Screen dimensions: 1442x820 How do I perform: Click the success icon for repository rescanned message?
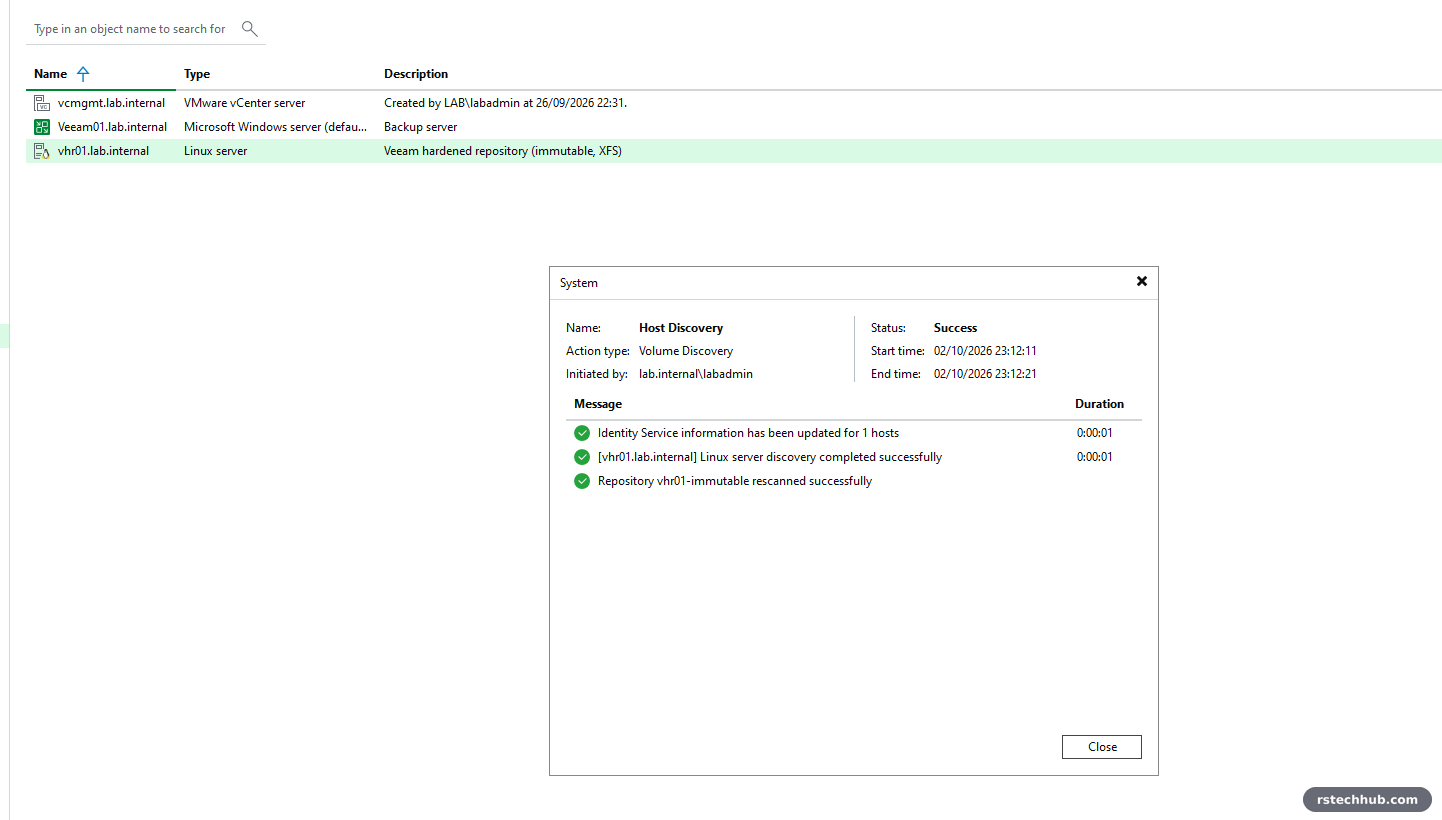(582, 481)
